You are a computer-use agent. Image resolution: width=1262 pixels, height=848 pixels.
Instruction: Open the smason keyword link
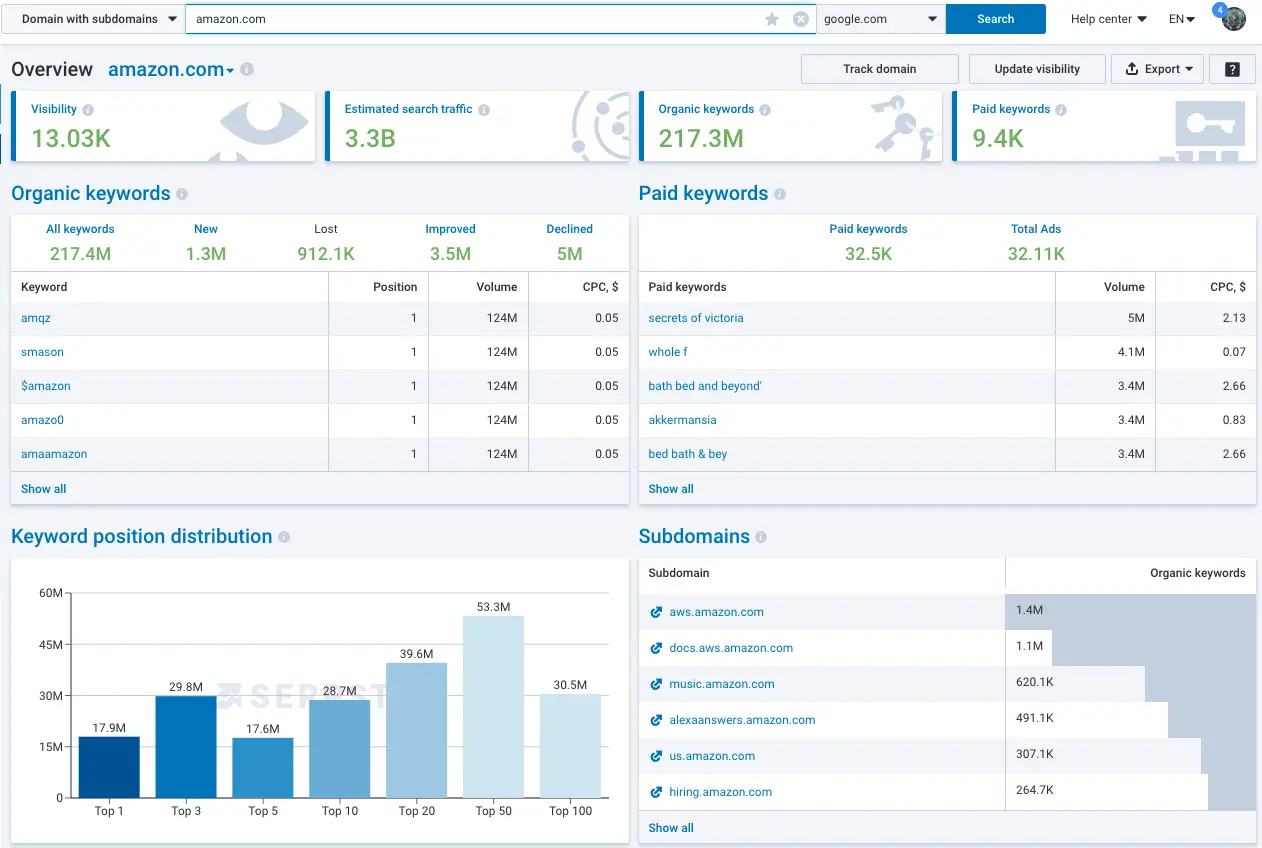click(x=42, y=352)
